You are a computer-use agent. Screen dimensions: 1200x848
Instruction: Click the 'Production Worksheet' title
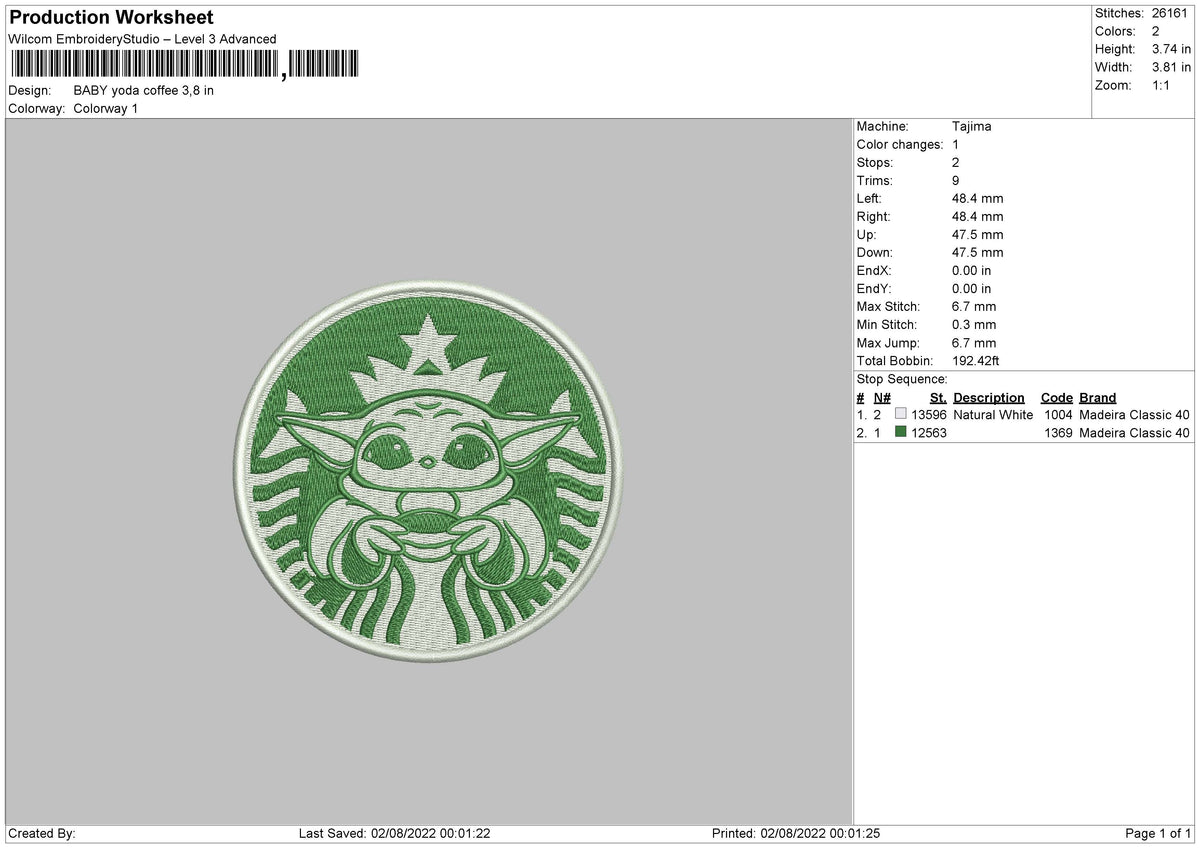111,18
